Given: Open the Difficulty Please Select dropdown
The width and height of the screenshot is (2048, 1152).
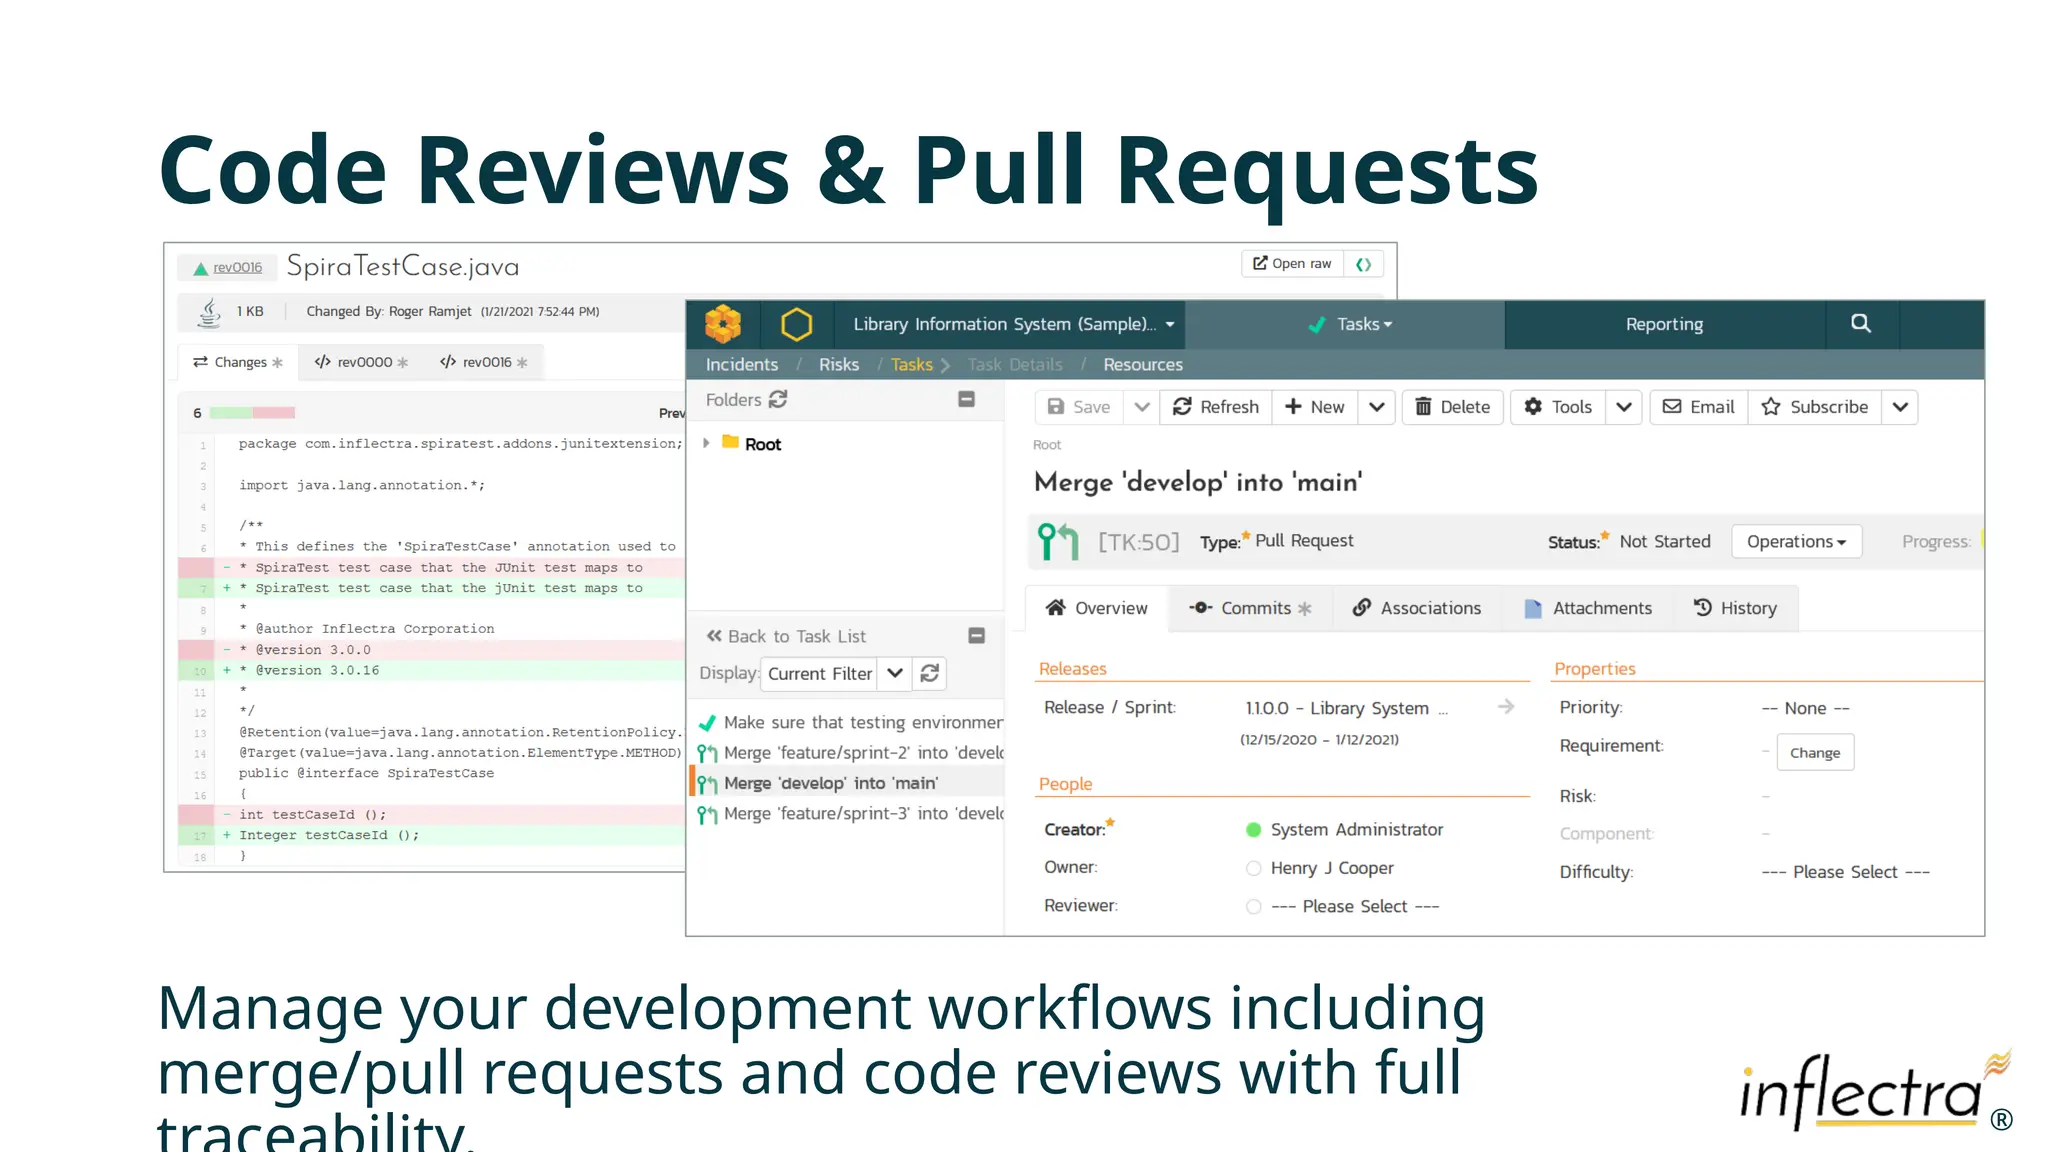Looking at the screenshot, I should 1845,872.
